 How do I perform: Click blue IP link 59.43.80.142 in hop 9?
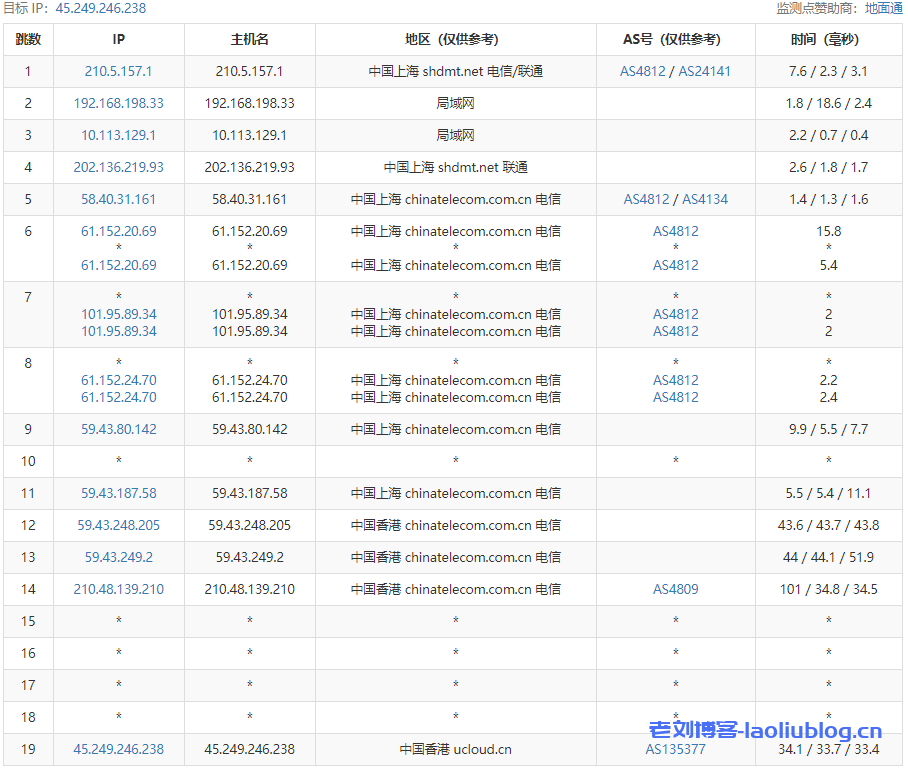(x=118, y=429)
